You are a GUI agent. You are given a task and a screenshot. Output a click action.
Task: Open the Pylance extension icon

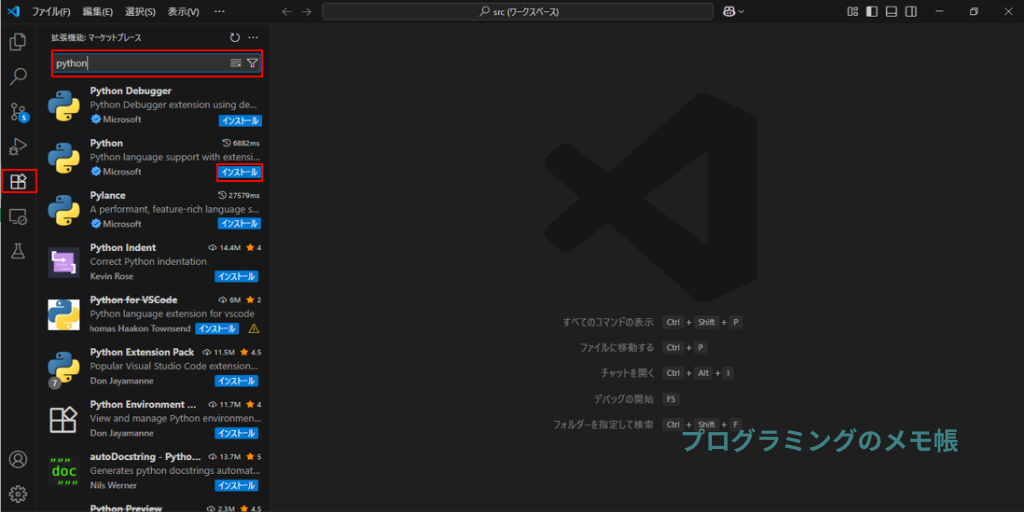pyautogui.click(x=64, y=210)
